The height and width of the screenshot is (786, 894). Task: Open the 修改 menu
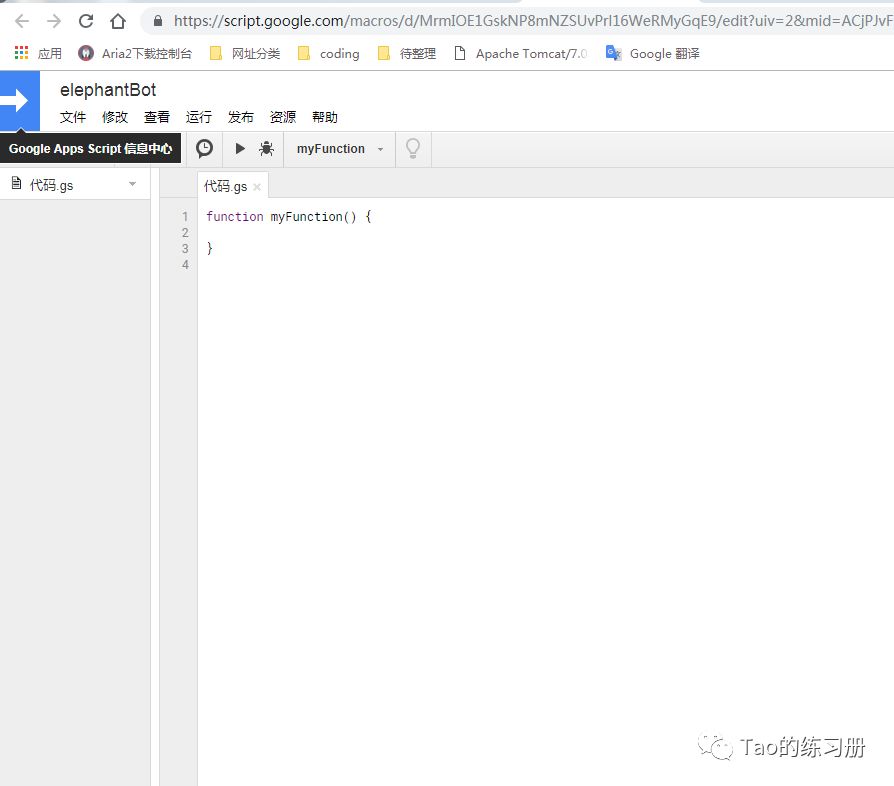coord(115,117)
